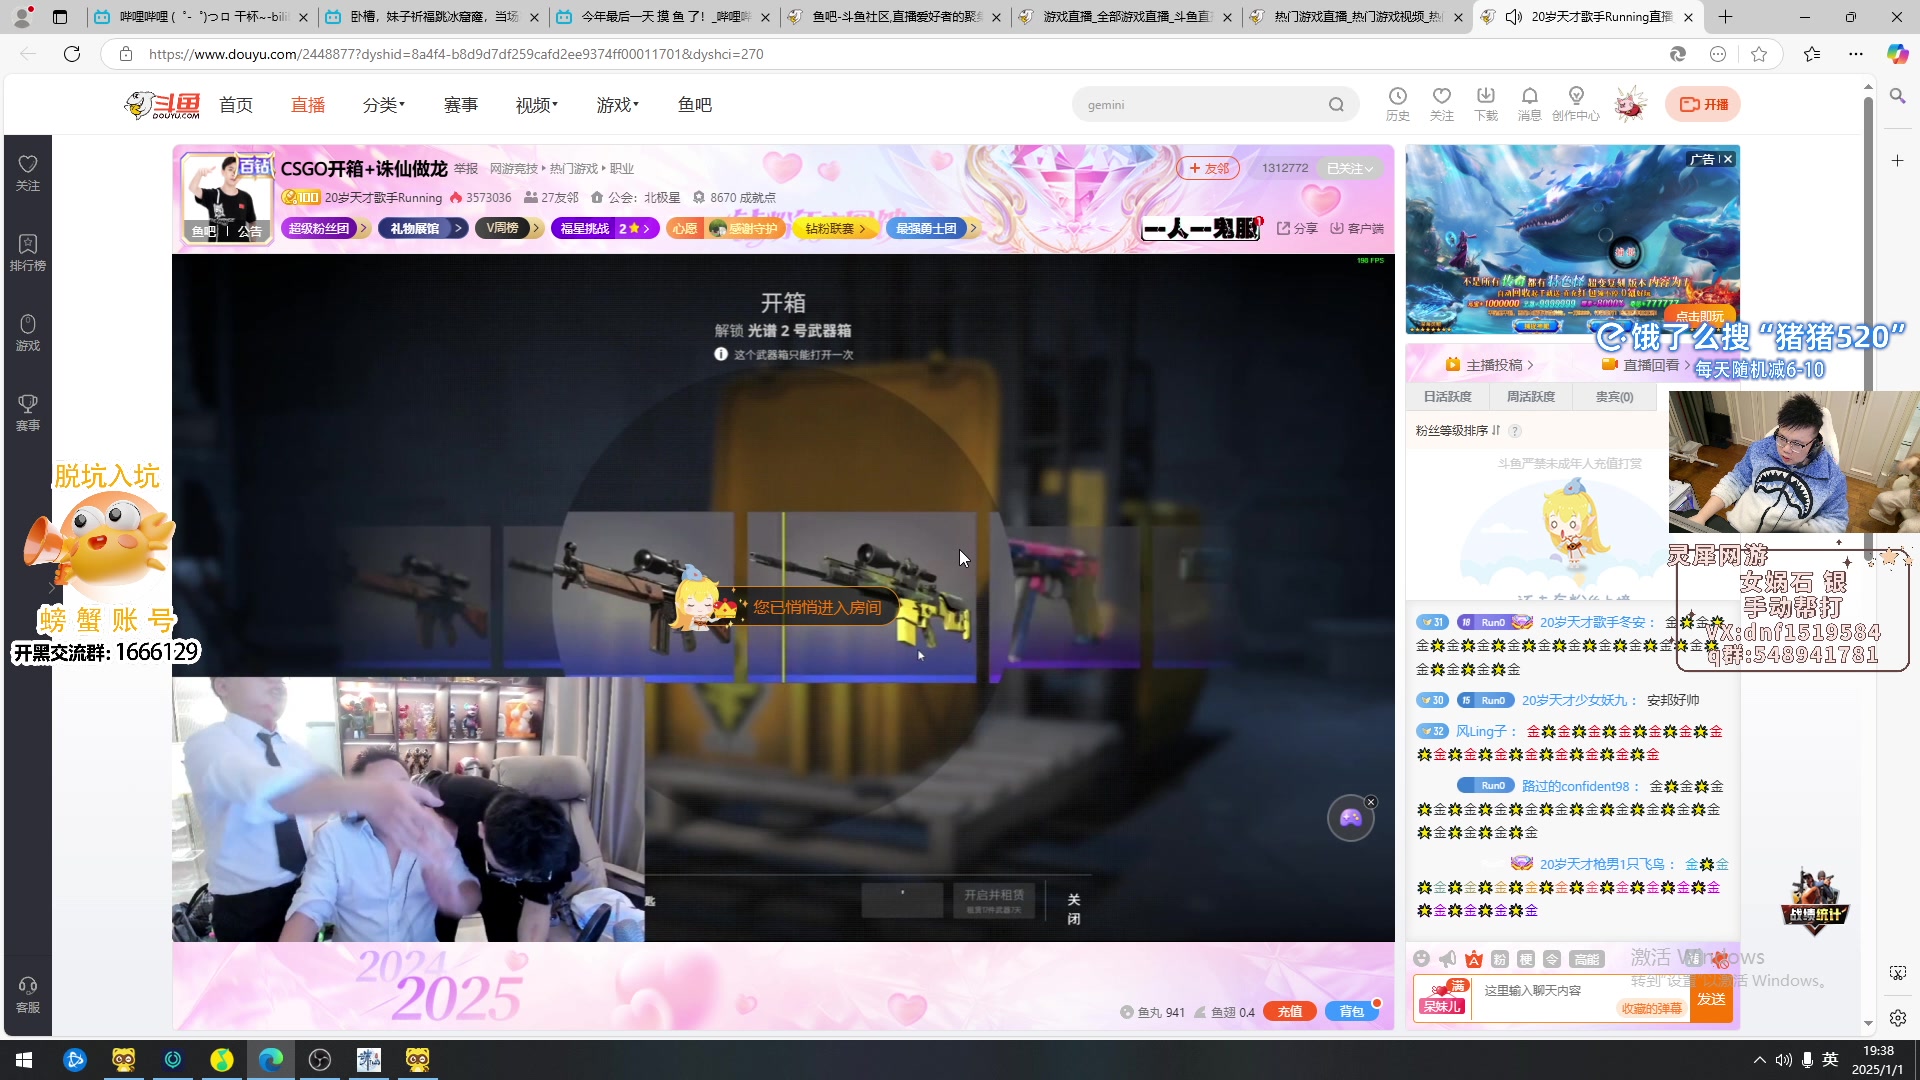Open the 背包 backpack button
Viewport: 1920px width, 1080px height.
1351,1012
